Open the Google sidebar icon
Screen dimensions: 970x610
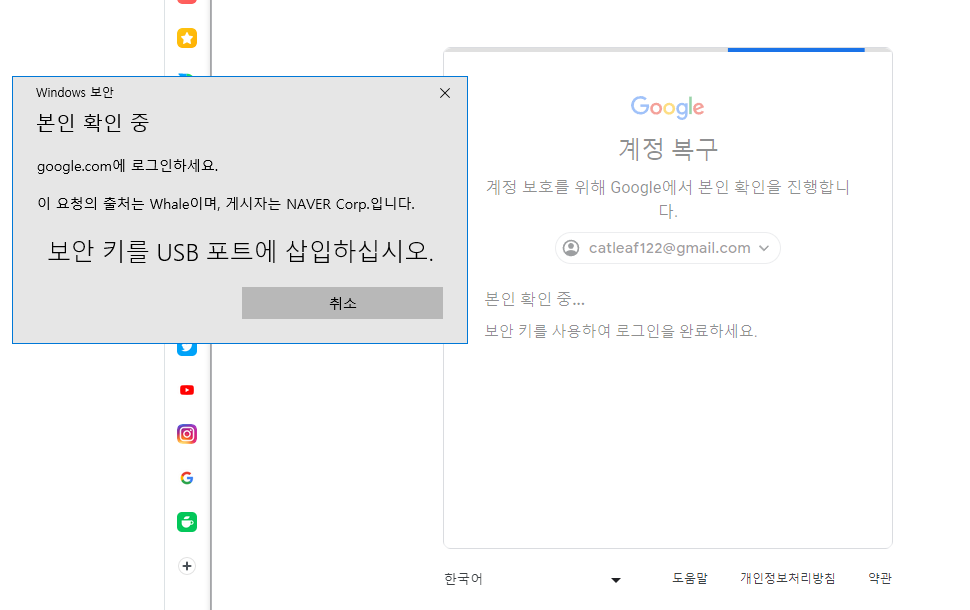pyautogui.click(x=187, y=478)
